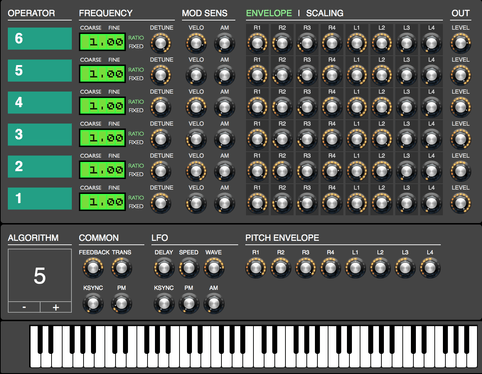Click the common KSYNC knob
Viewport: 482px width, 374px height.
tap(93, 304)
